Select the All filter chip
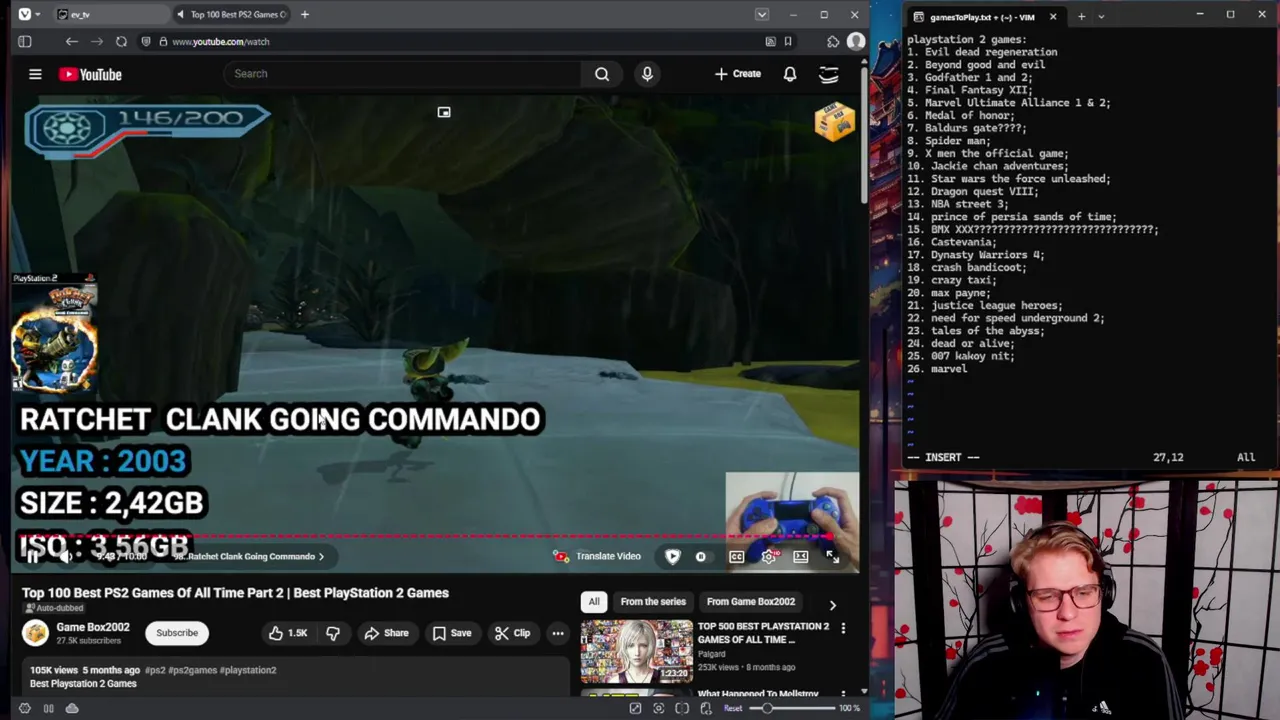 click(594, 601)
